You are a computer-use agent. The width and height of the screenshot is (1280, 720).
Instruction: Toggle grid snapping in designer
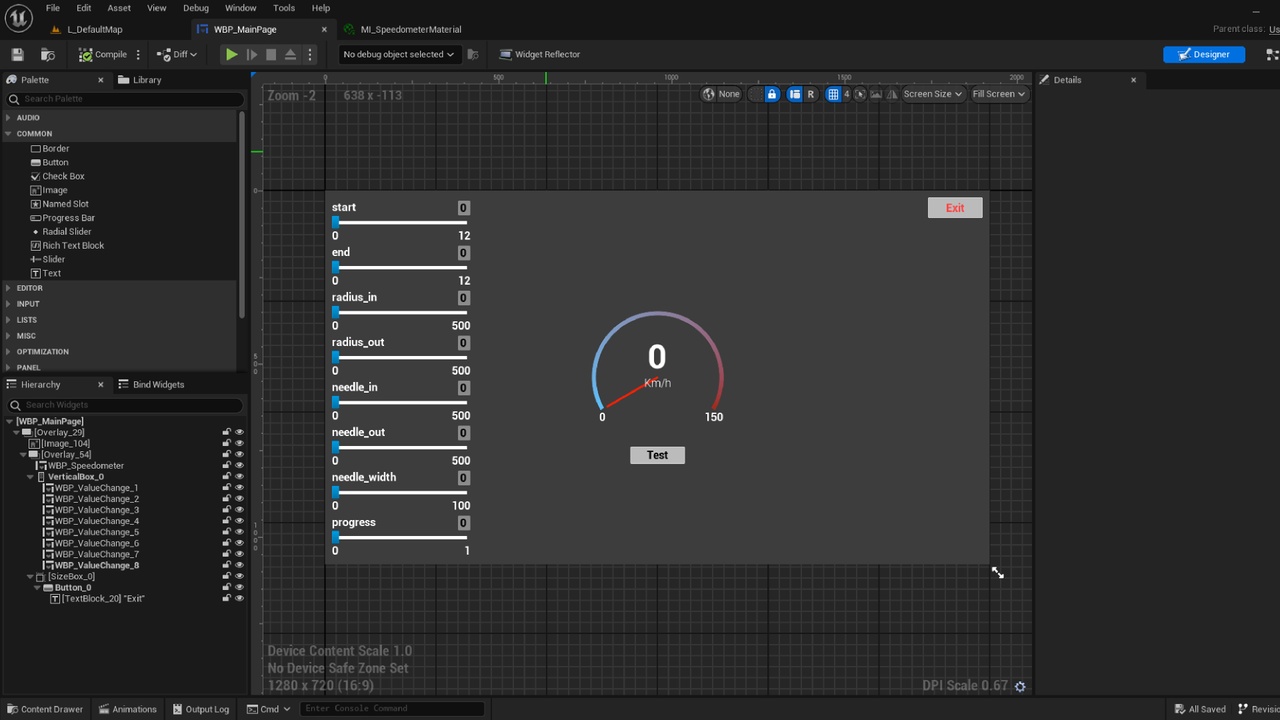coord(833,94)
